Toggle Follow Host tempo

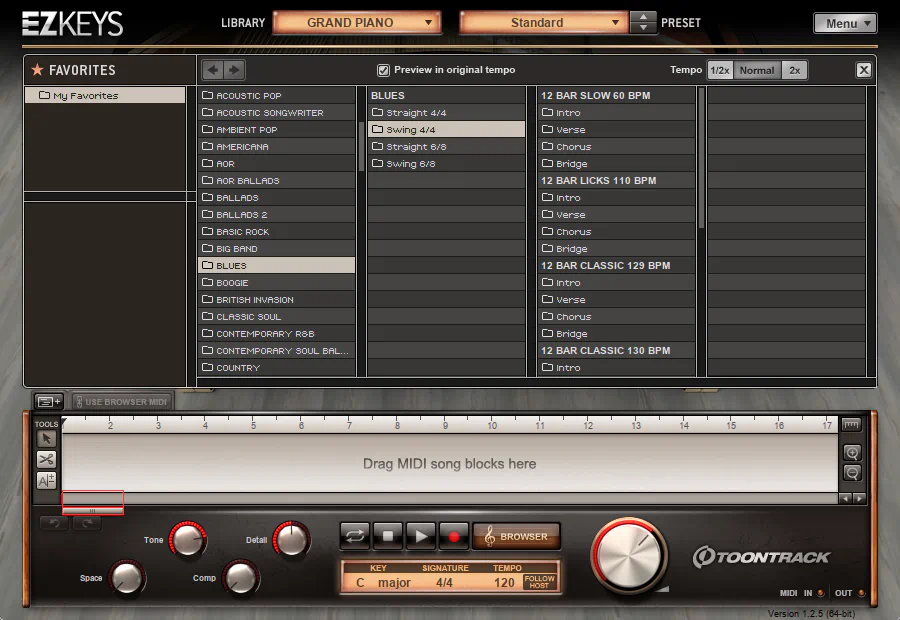coord(539,582)
